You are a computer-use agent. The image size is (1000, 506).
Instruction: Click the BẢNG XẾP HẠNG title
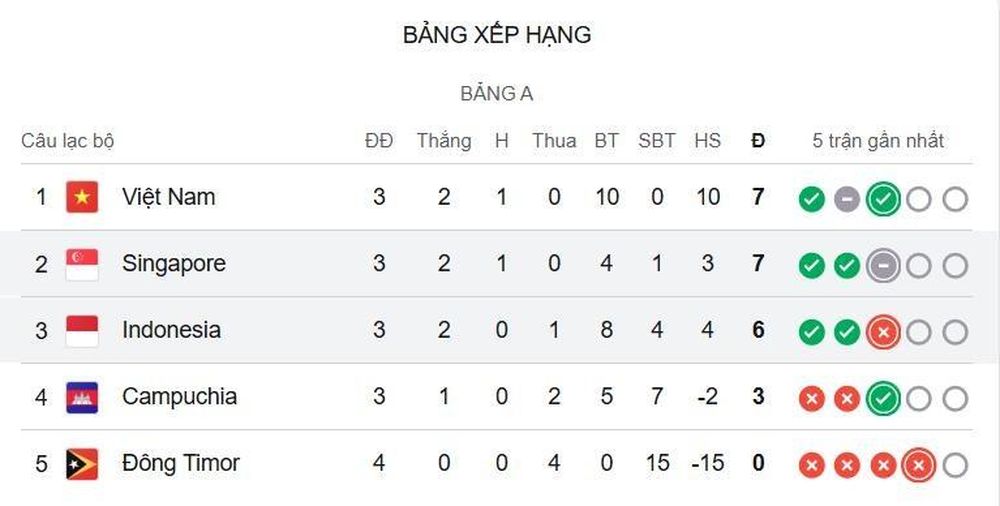pos(497,34)
